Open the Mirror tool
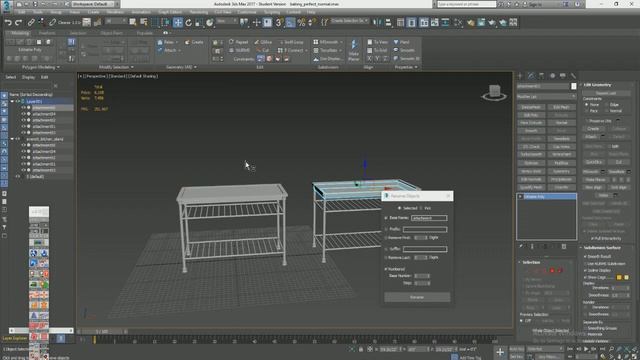 378,22
